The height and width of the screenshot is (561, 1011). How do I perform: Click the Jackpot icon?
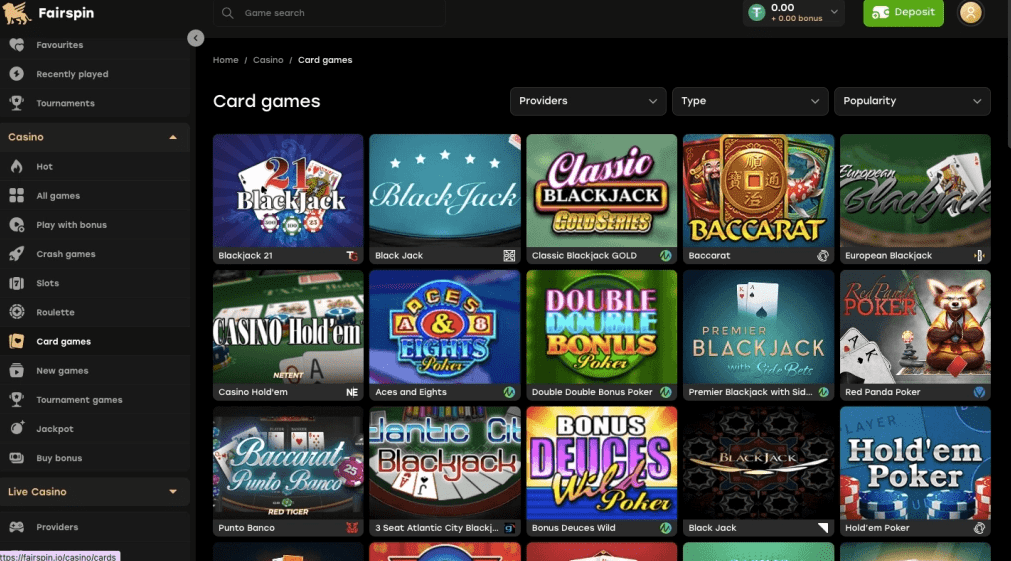pyautogui.click(x=17, y=429)
